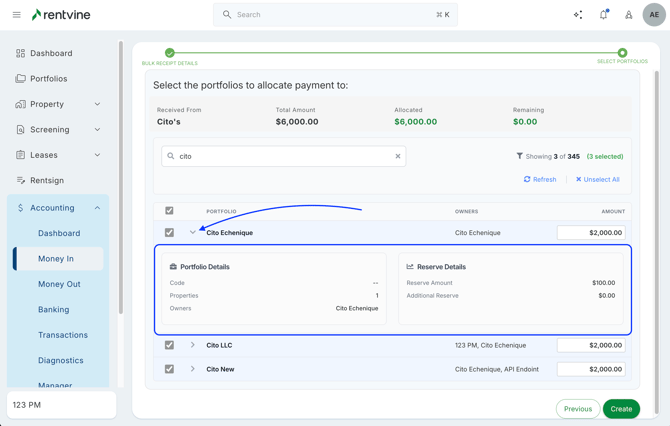Edit the Cito LLC amount field
Screen dimensions: 670x426
click(591, 345)
